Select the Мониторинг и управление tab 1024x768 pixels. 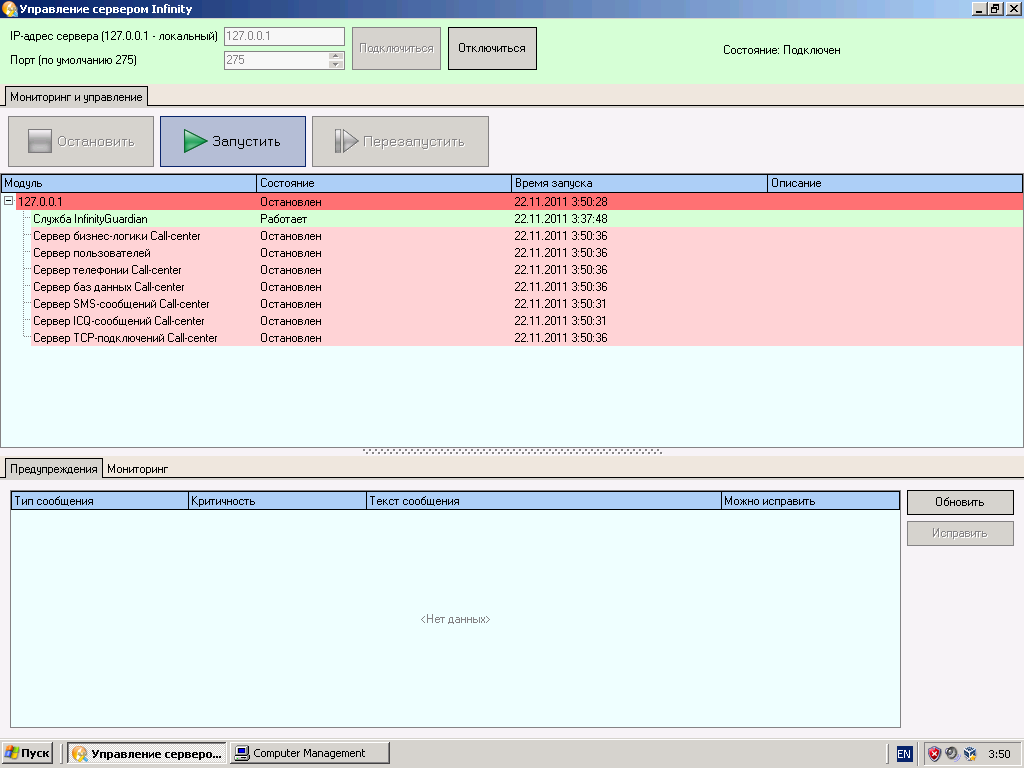76,97
